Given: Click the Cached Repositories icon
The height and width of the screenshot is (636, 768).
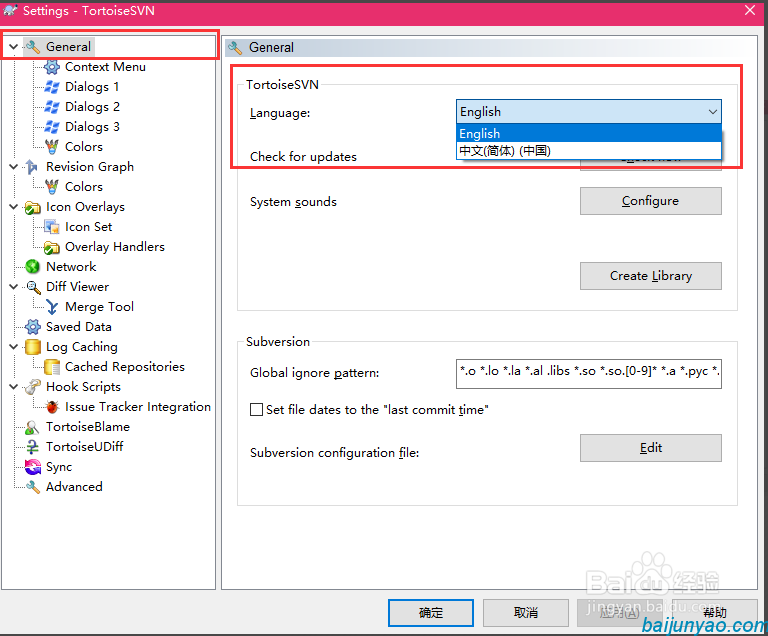Looking at the screenshot, I should (x=52, y=367).
